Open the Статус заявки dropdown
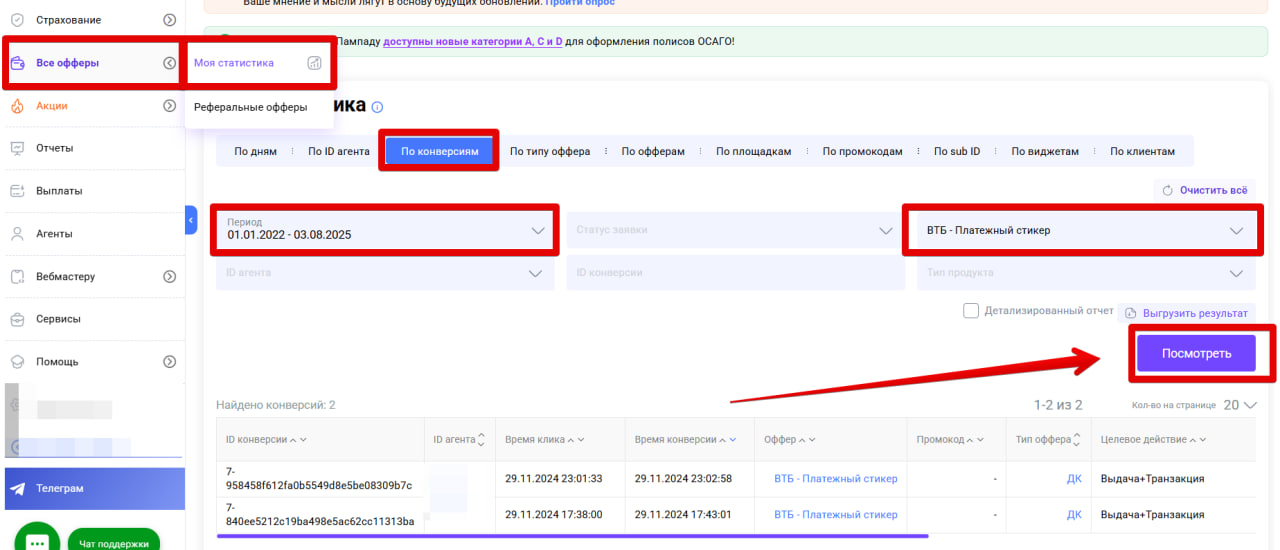Screen dimensions: 1280x550 coord(734,230)
